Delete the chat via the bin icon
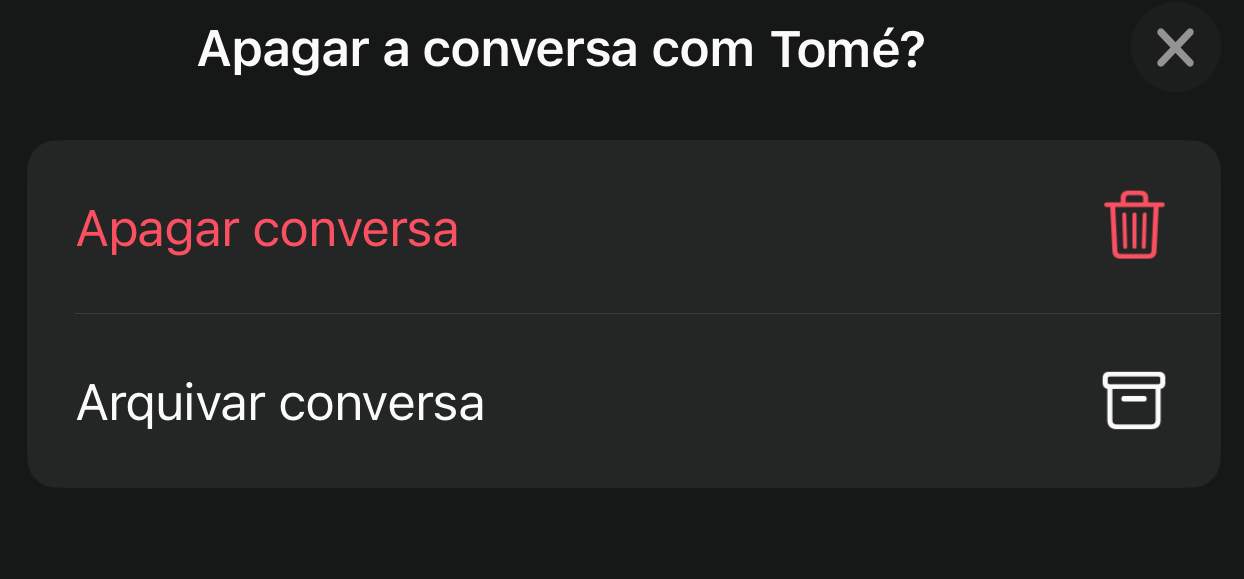1244x579 pixels. [1134, 227]
